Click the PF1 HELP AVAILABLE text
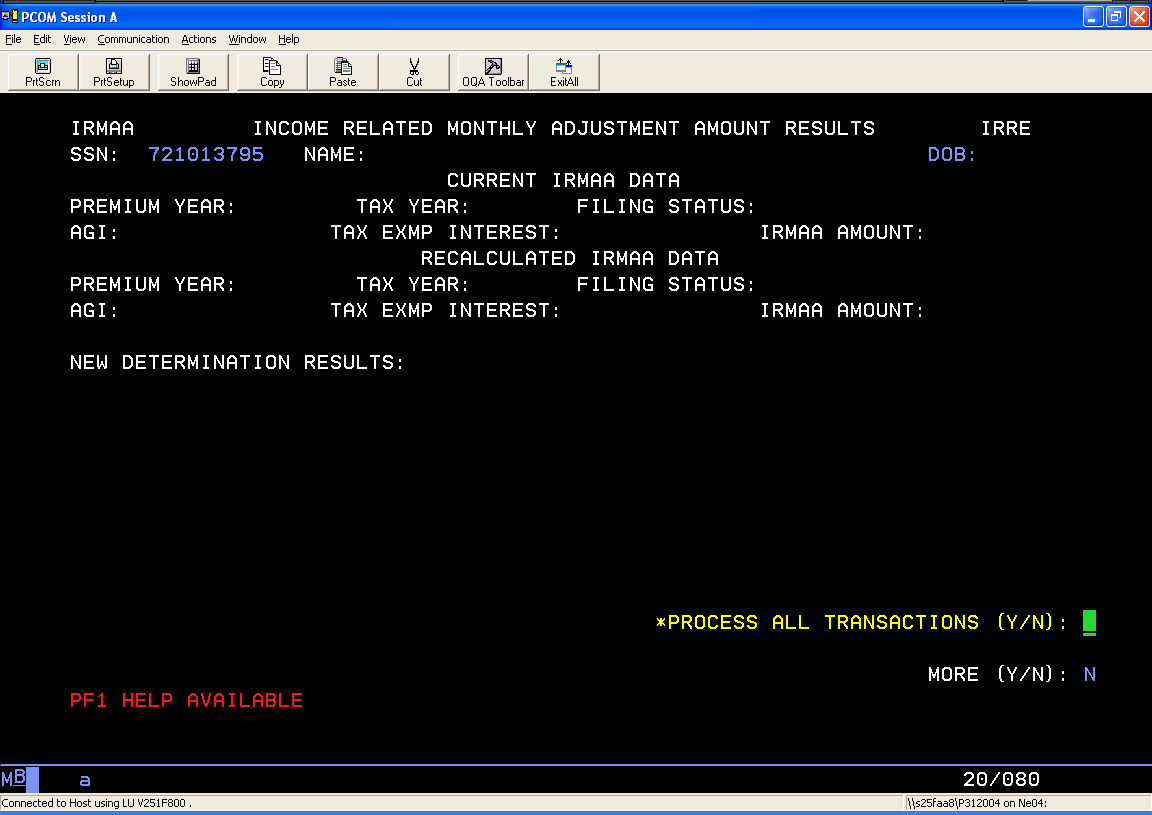Image resolution: width=1152 pixels, height=815 pixels. point(186,700)
